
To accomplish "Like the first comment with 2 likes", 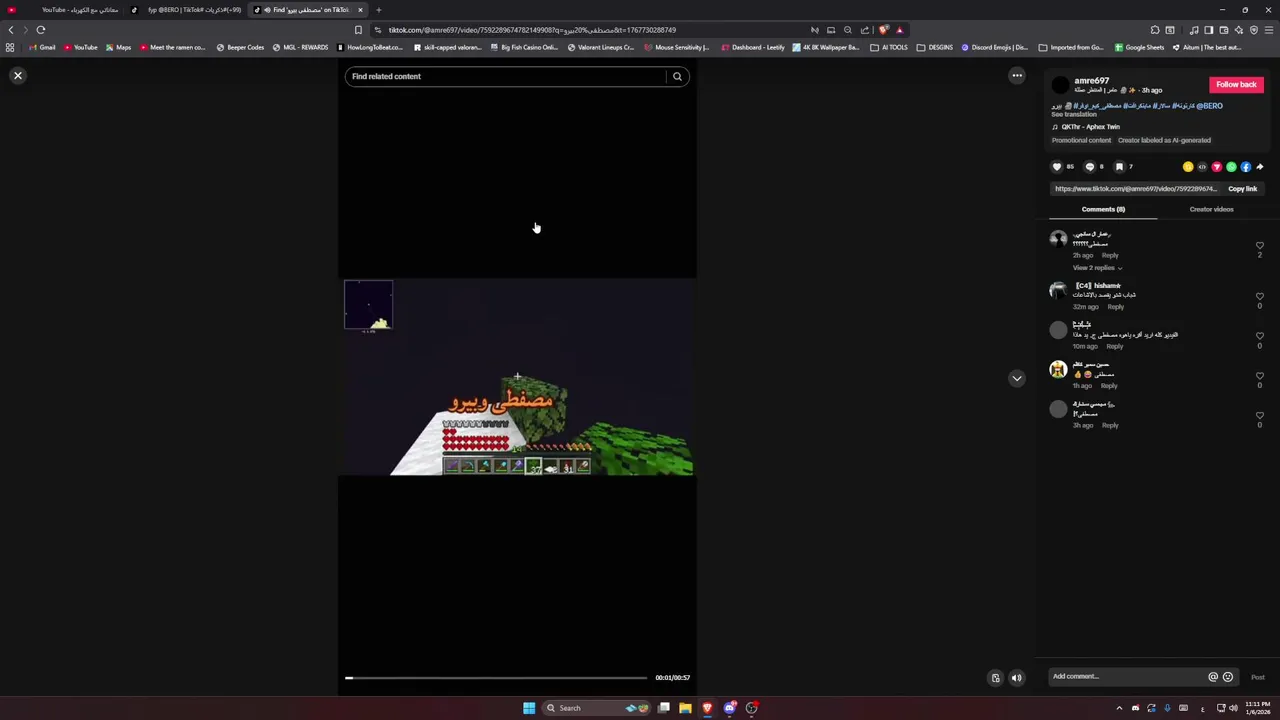I will (x=1259, y=246).
